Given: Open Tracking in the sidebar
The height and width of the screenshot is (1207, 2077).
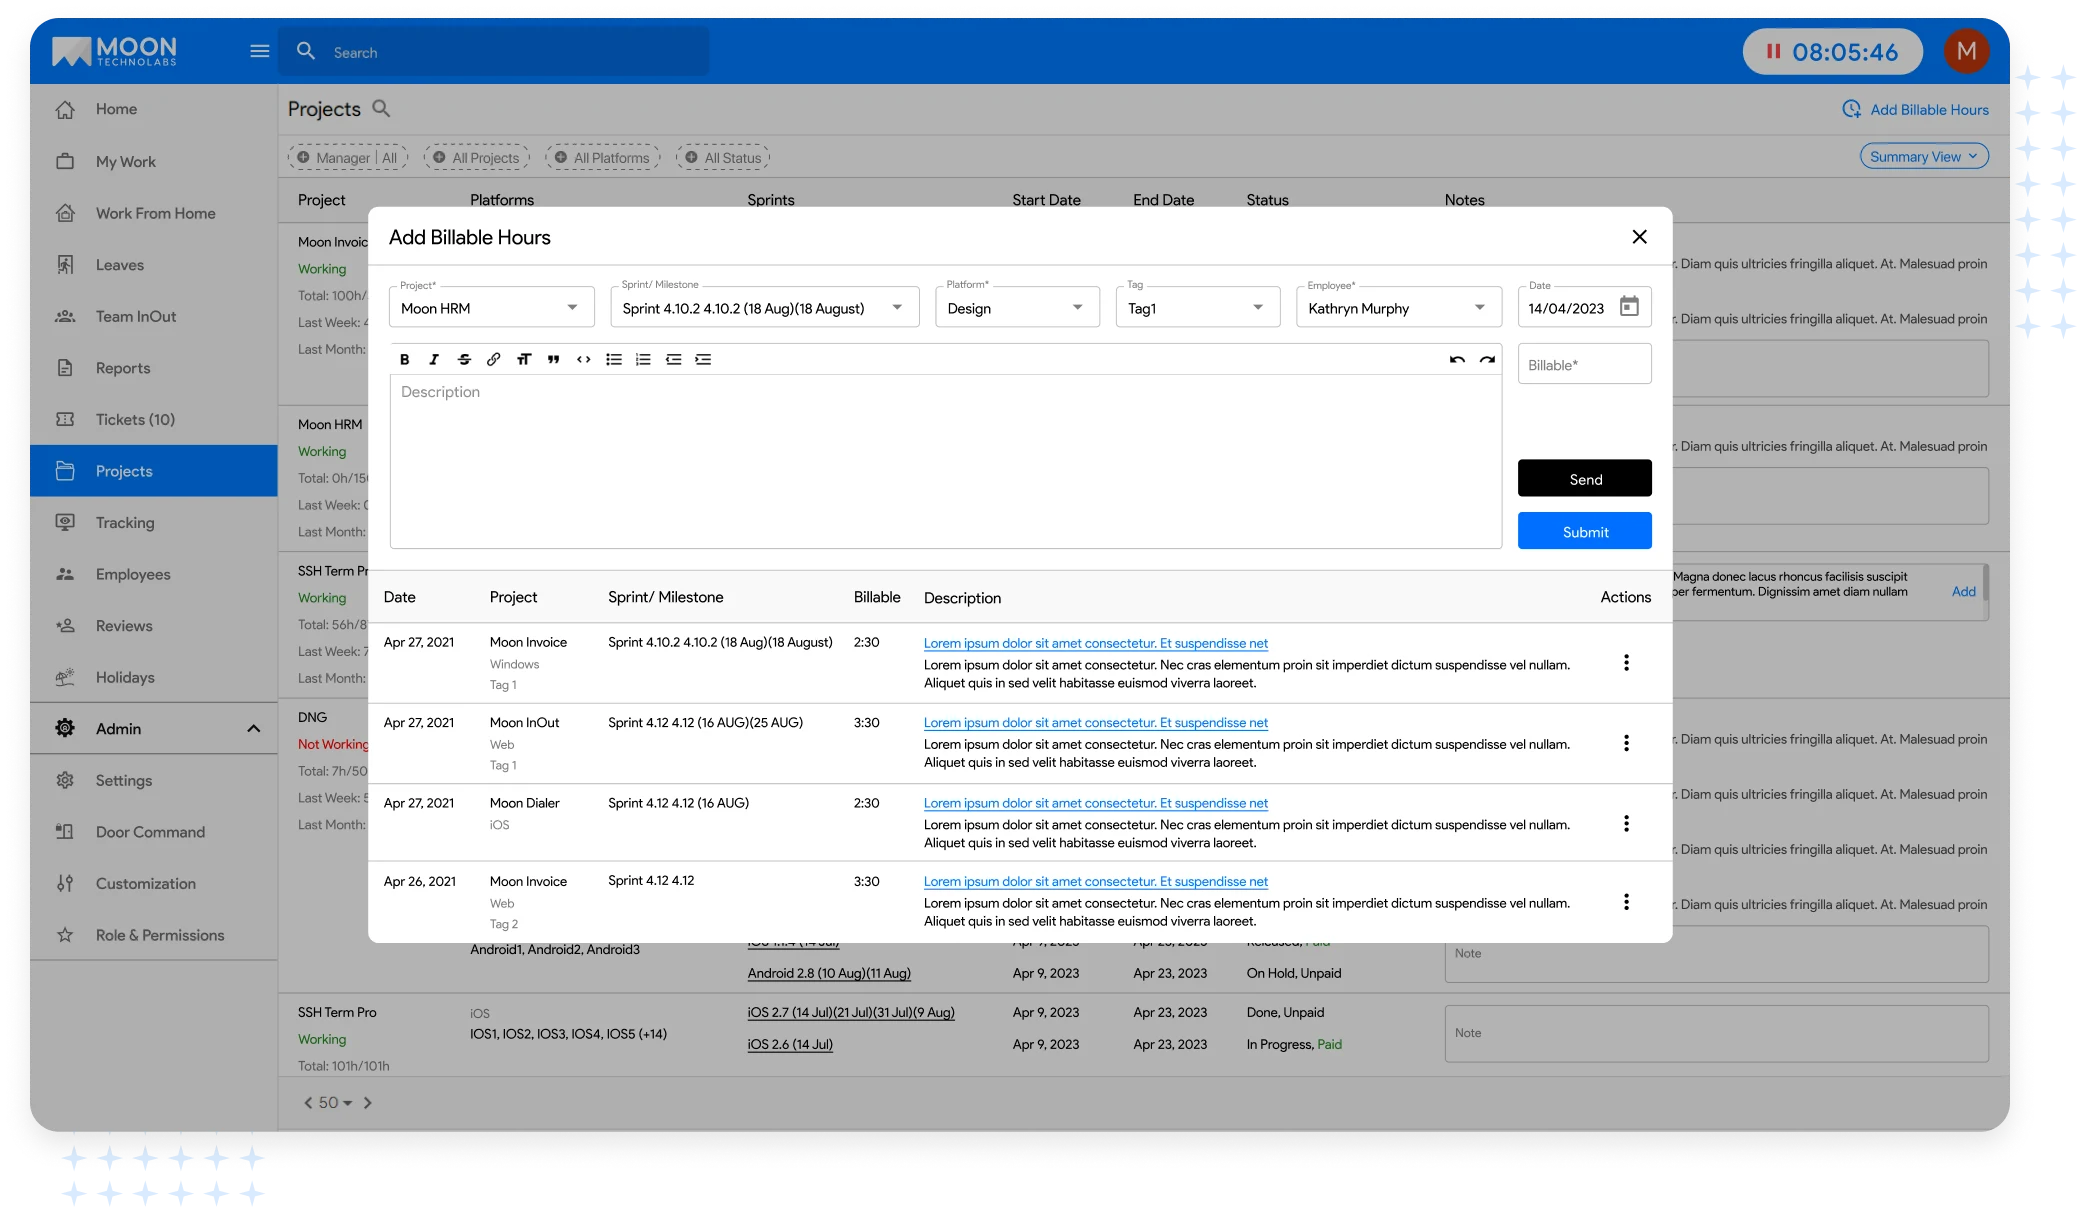Looking at the screenshot, I should [154, 523].
